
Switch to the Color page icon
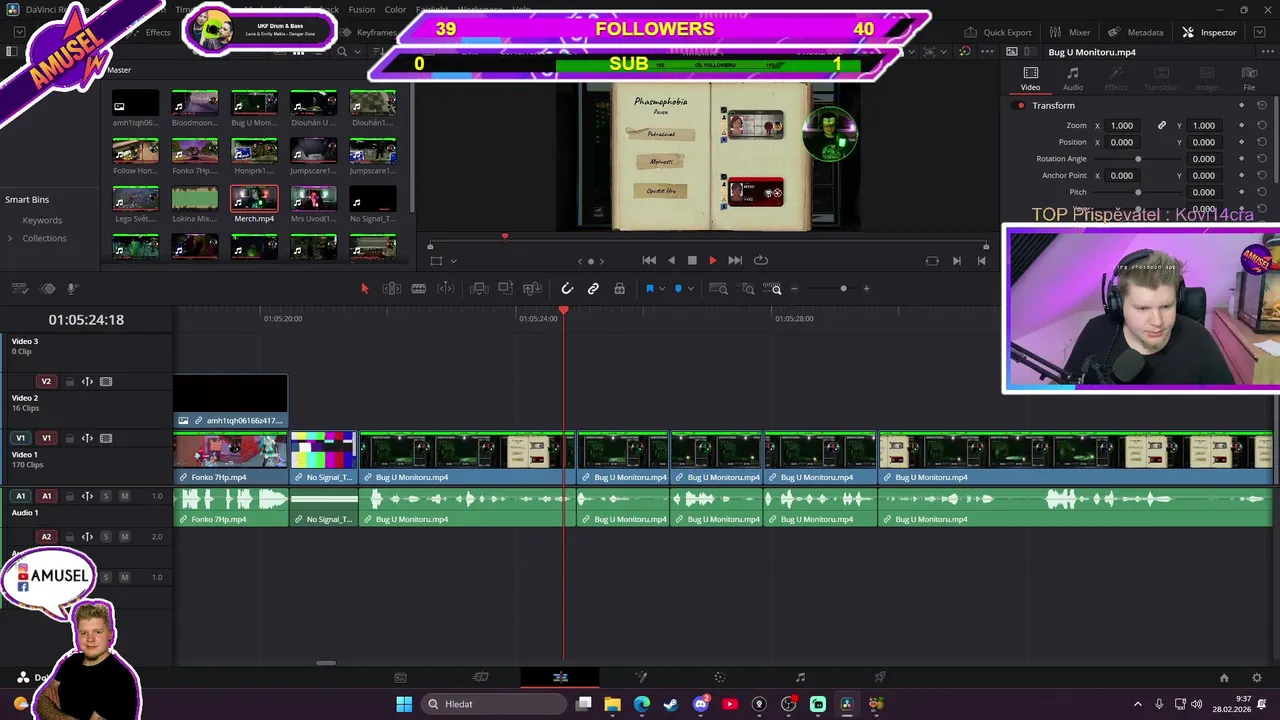coord(720,678)
